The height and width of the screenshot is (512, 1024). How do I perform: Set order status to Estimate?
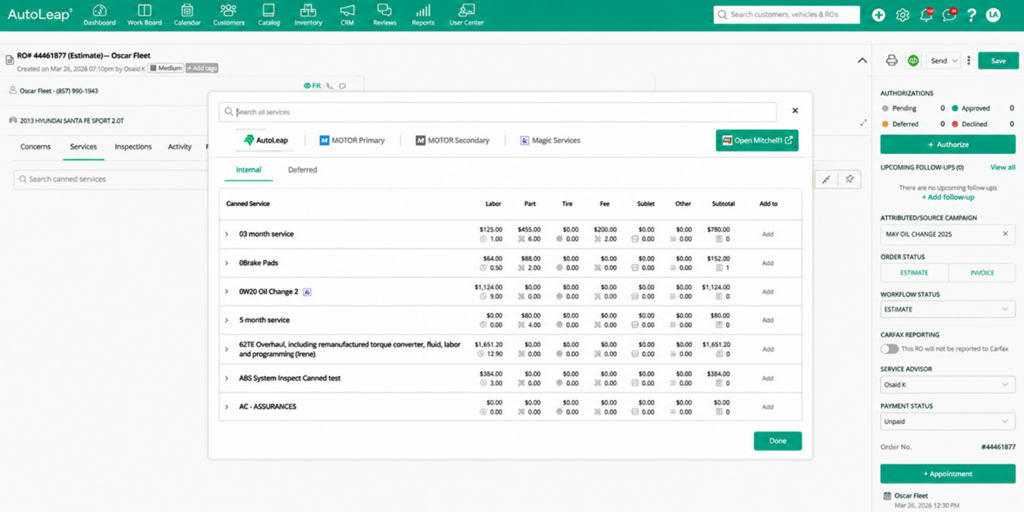pyautogui.click(x=914, y=272)
